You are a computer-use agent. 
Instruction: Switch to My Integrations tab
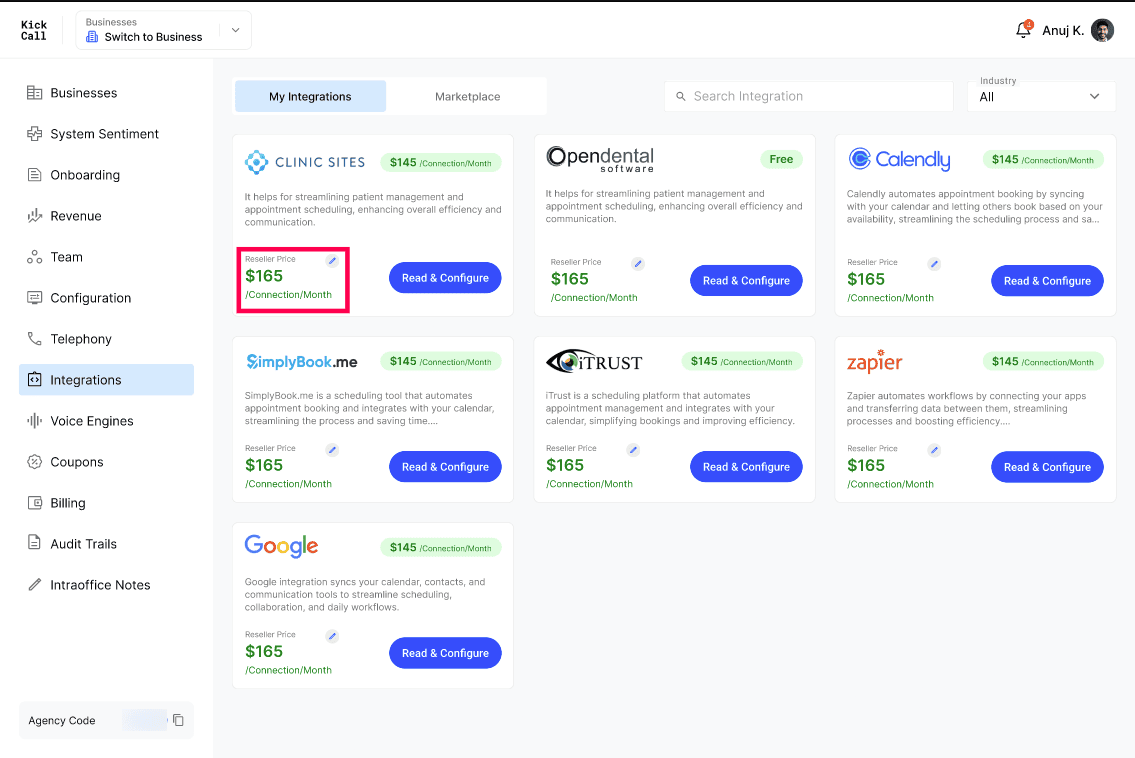(x=311, y=96)
